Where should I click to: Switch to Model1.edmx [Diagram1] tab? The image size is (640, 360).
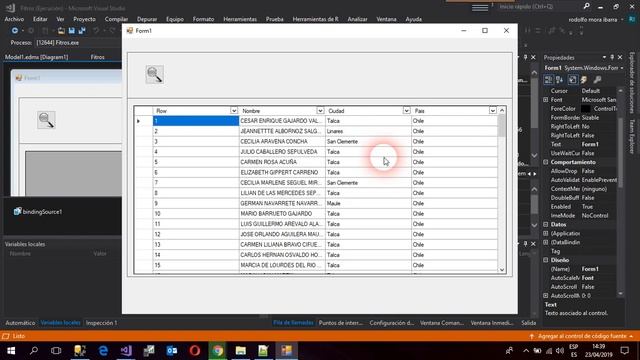(37, 57)
